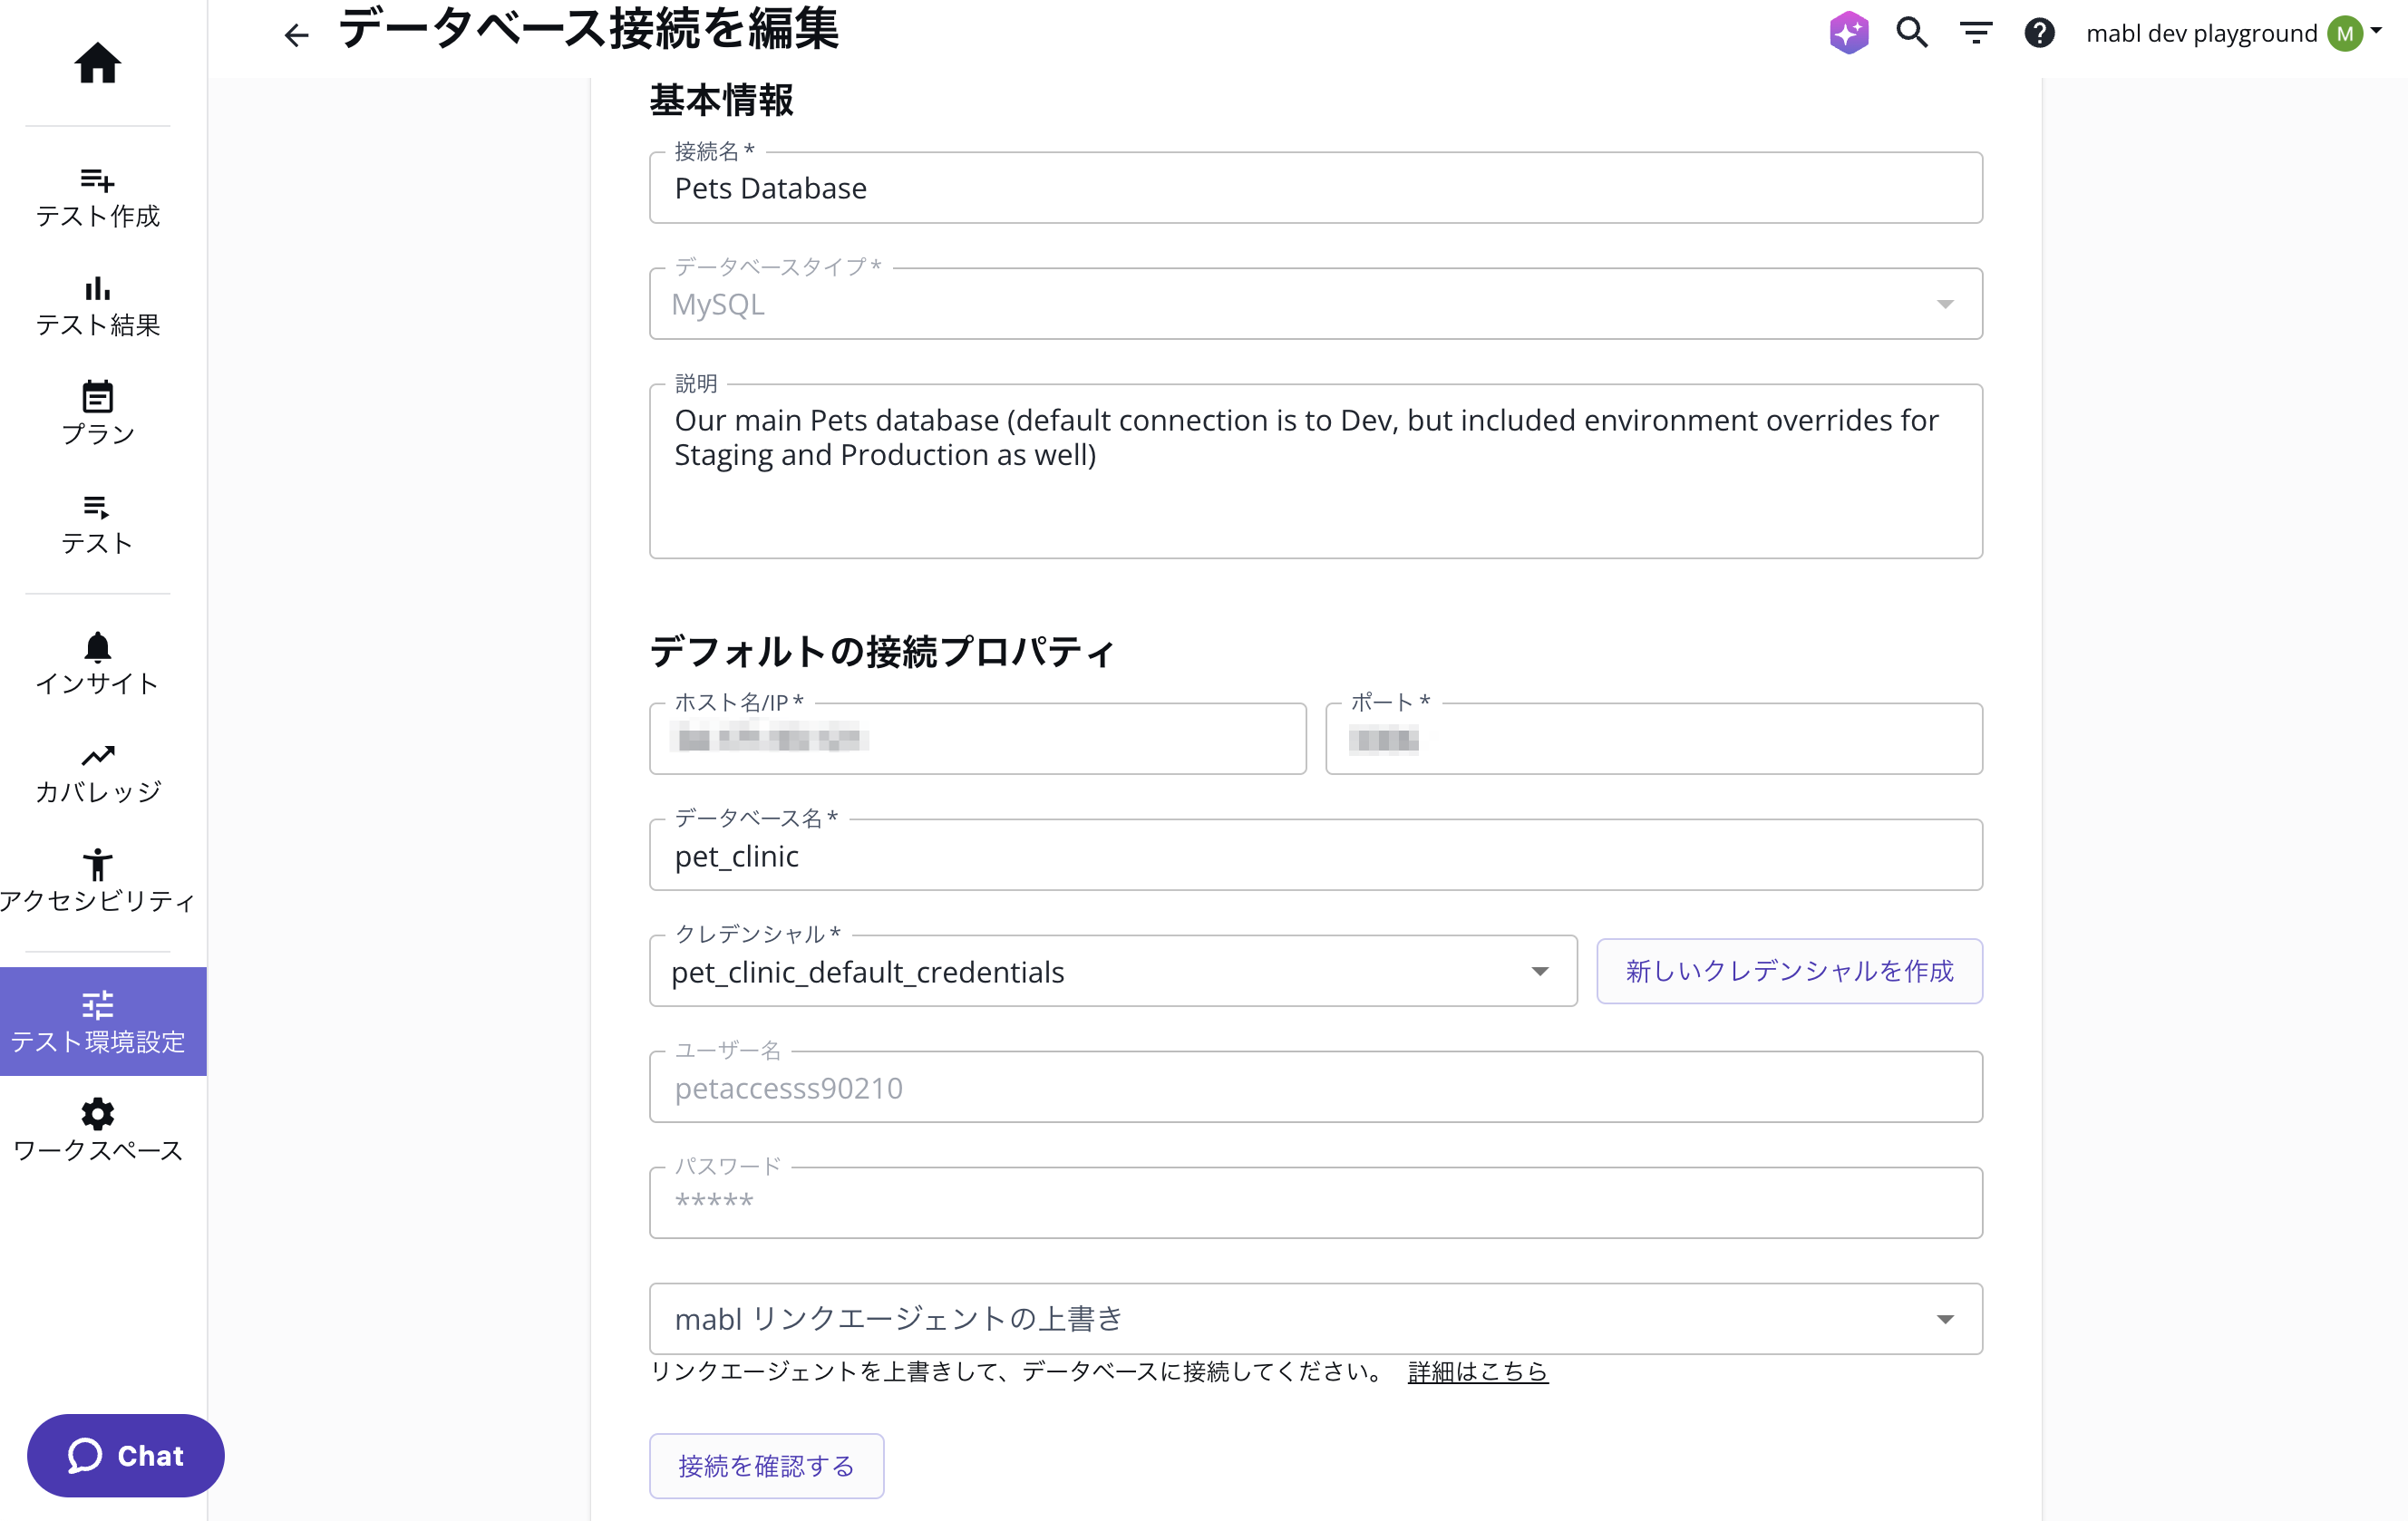2408x1521 pixels.
Task: Focus the 接続名 field with Pets Database
Action: click(1315, 188)
